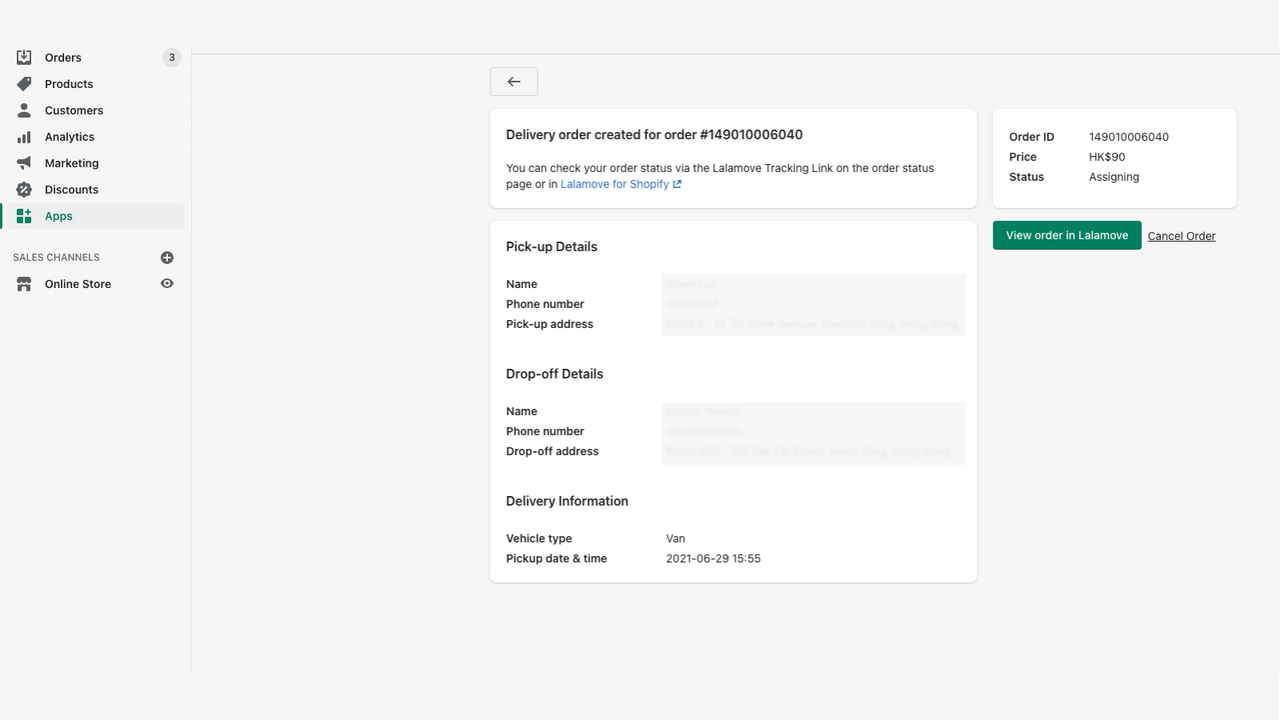Image resolution: width=1280 pixels, height=720 pixels.
Task: Open Orders from the sidebar icon
Action: click(24, 57)
